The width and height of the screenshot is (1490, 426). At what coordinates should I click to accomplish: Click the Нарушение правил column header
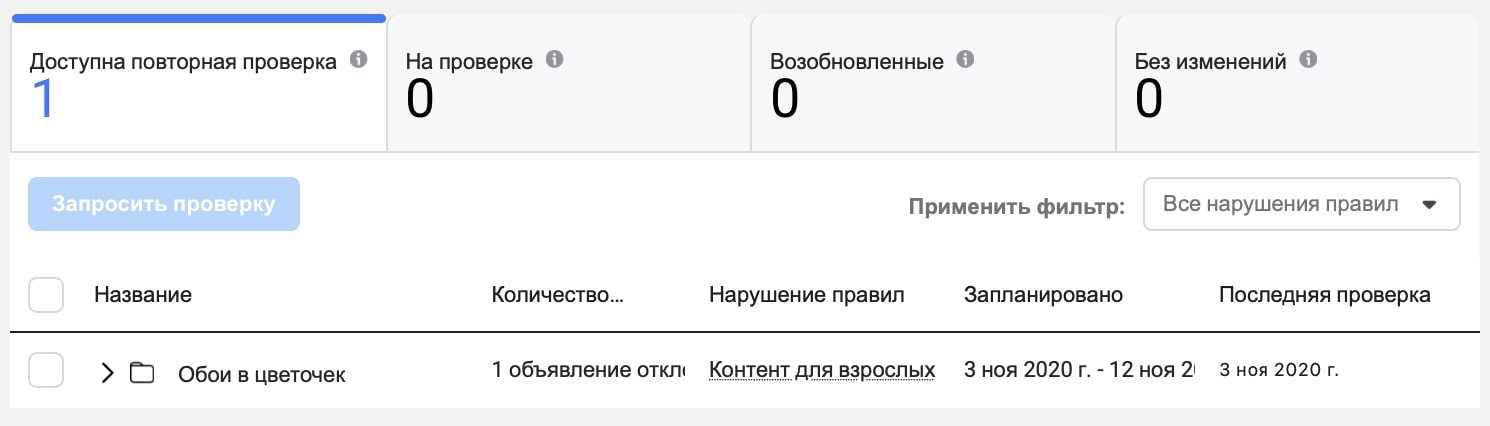tap(806, 295)
